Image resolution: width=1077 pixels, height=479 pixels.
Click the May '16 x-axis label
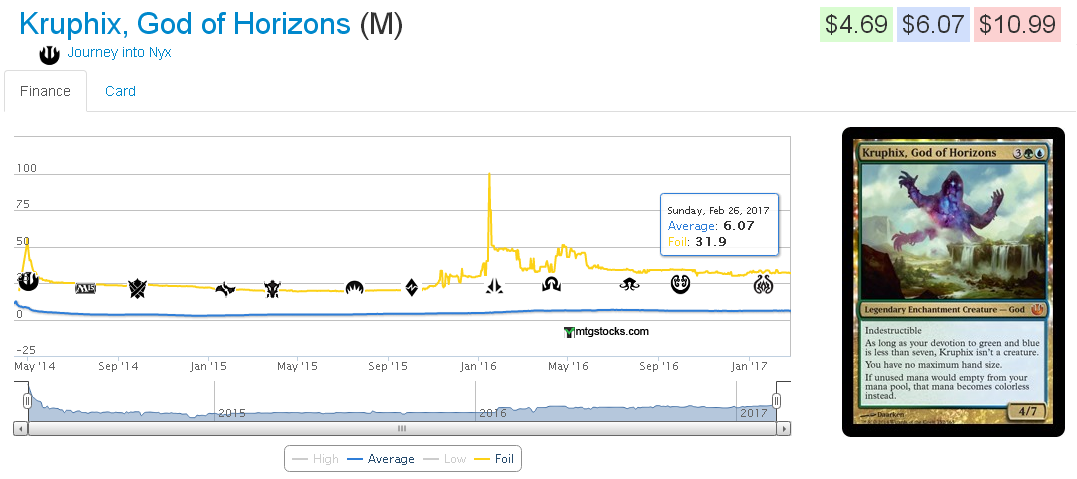coord(568,366)
